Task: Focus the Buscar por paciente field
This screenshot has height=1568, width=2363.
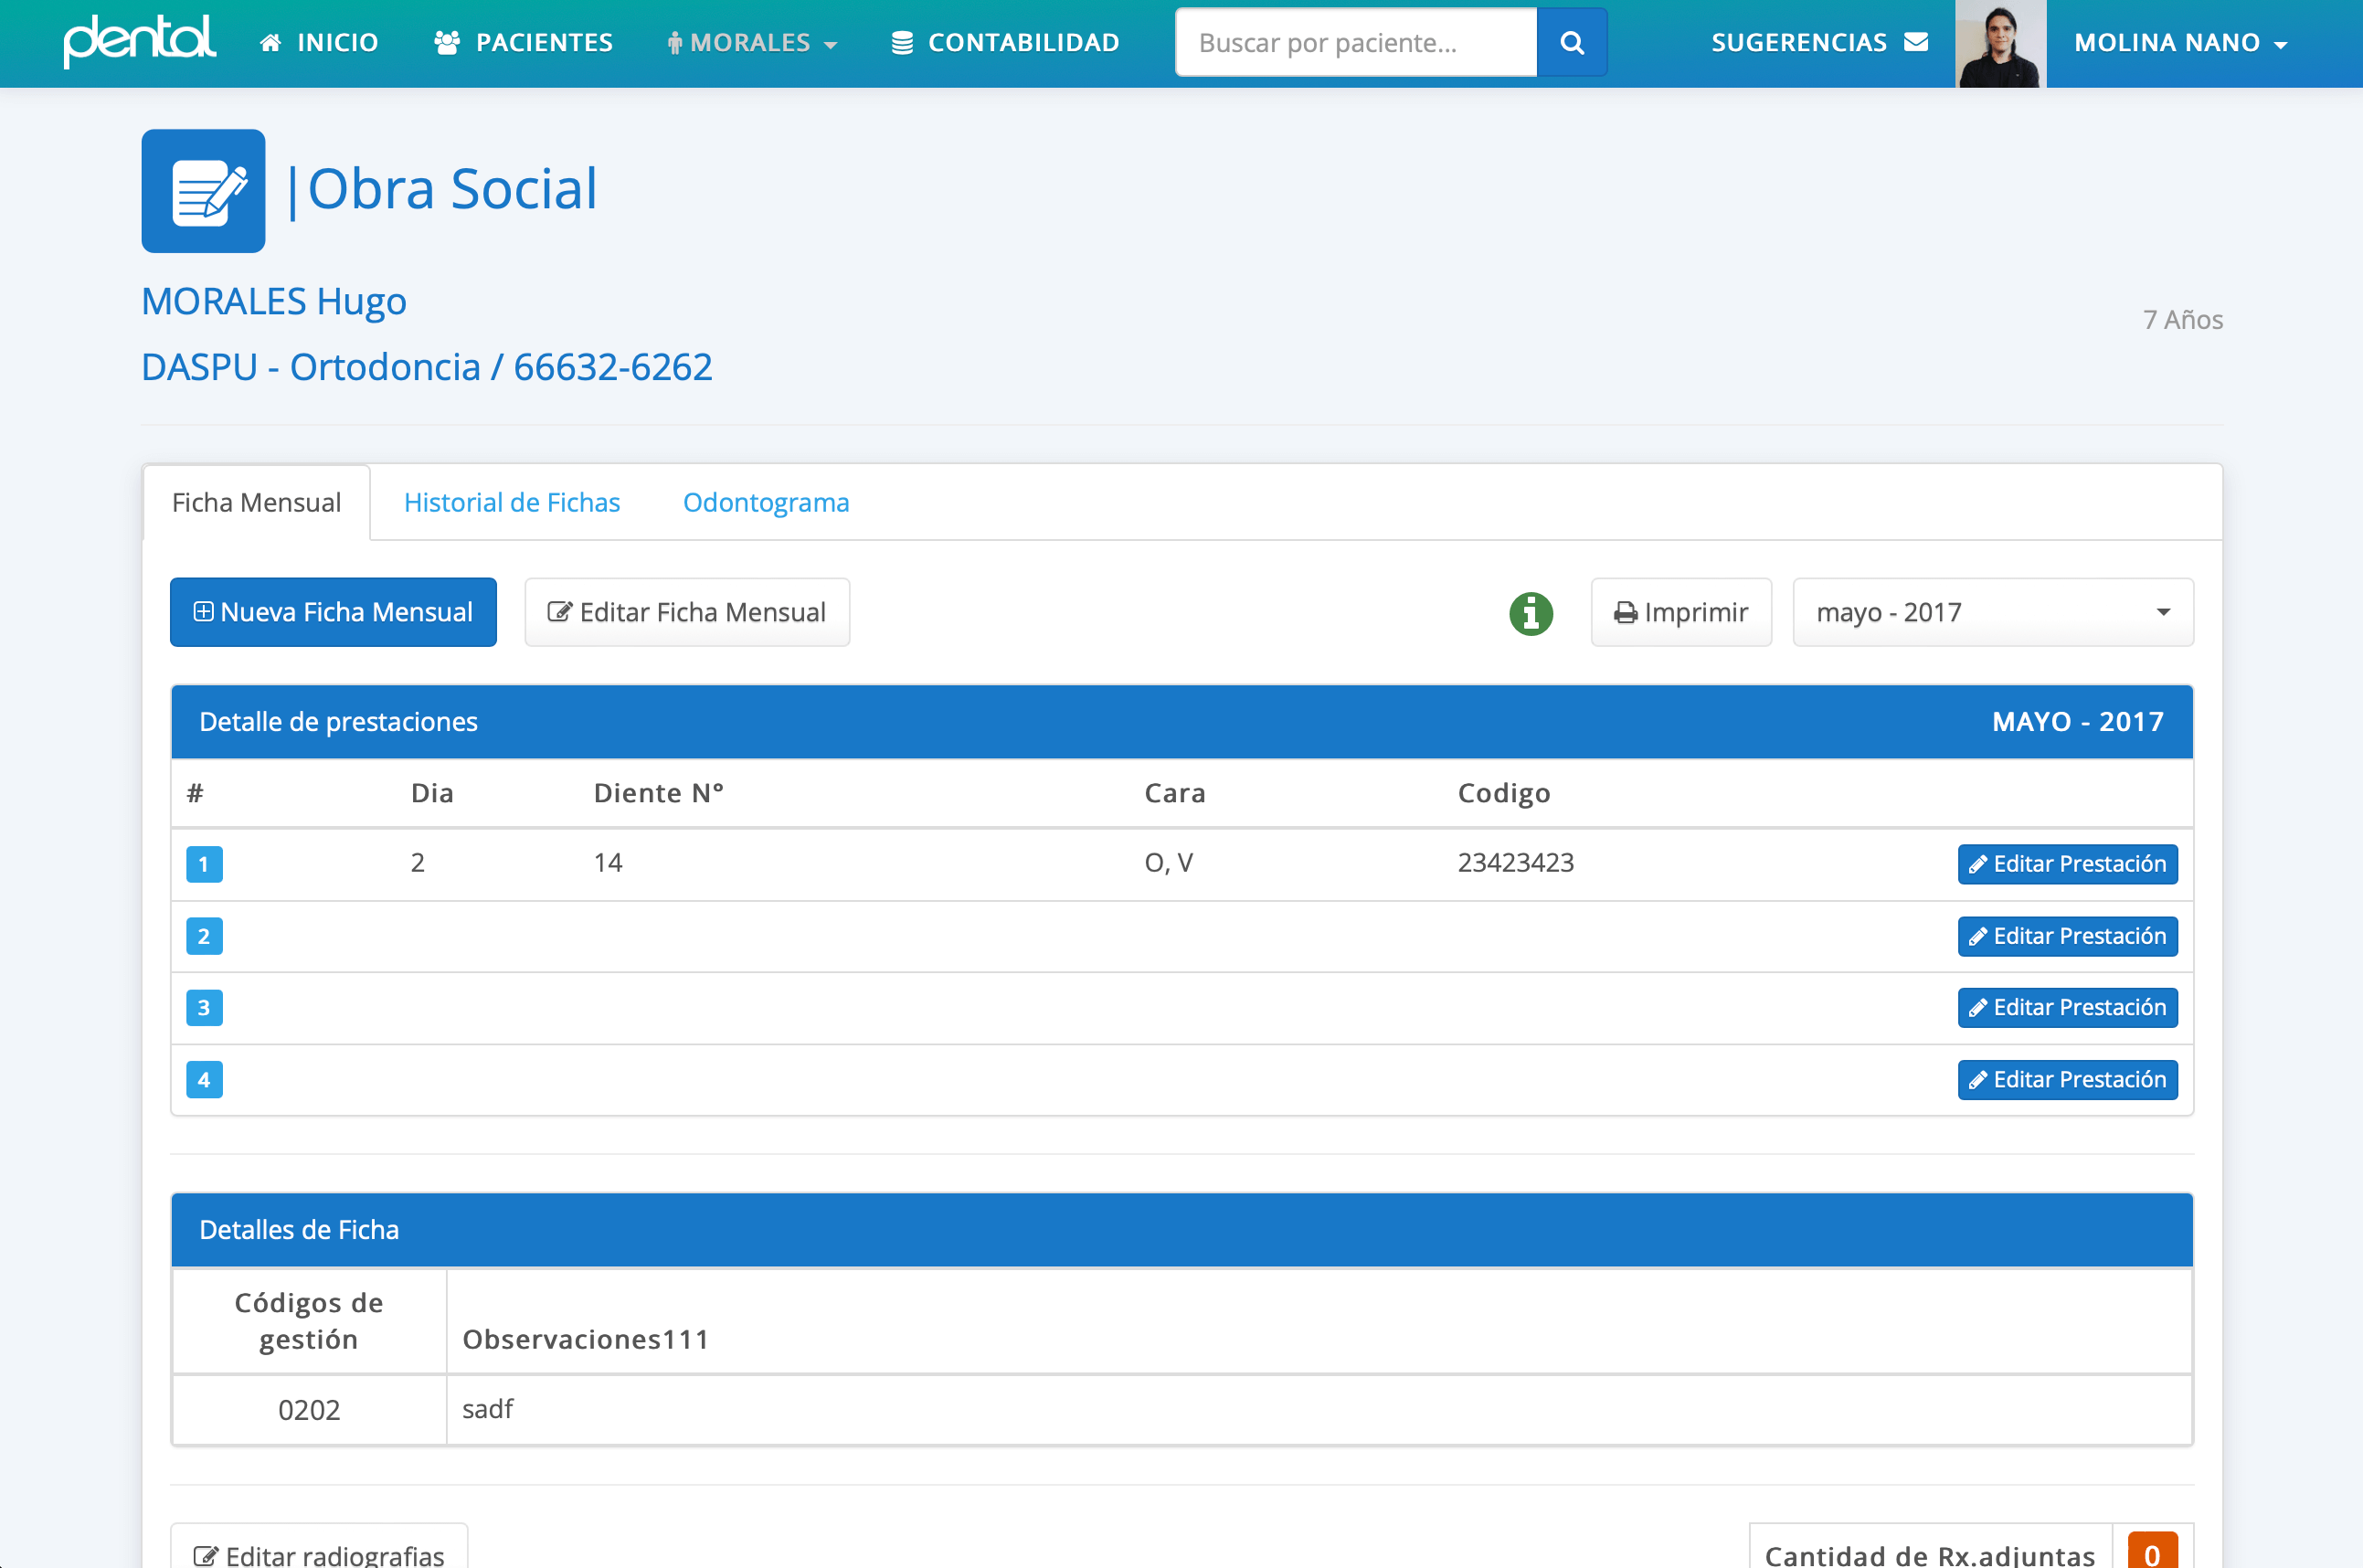Action: [x=1355, y=43]
